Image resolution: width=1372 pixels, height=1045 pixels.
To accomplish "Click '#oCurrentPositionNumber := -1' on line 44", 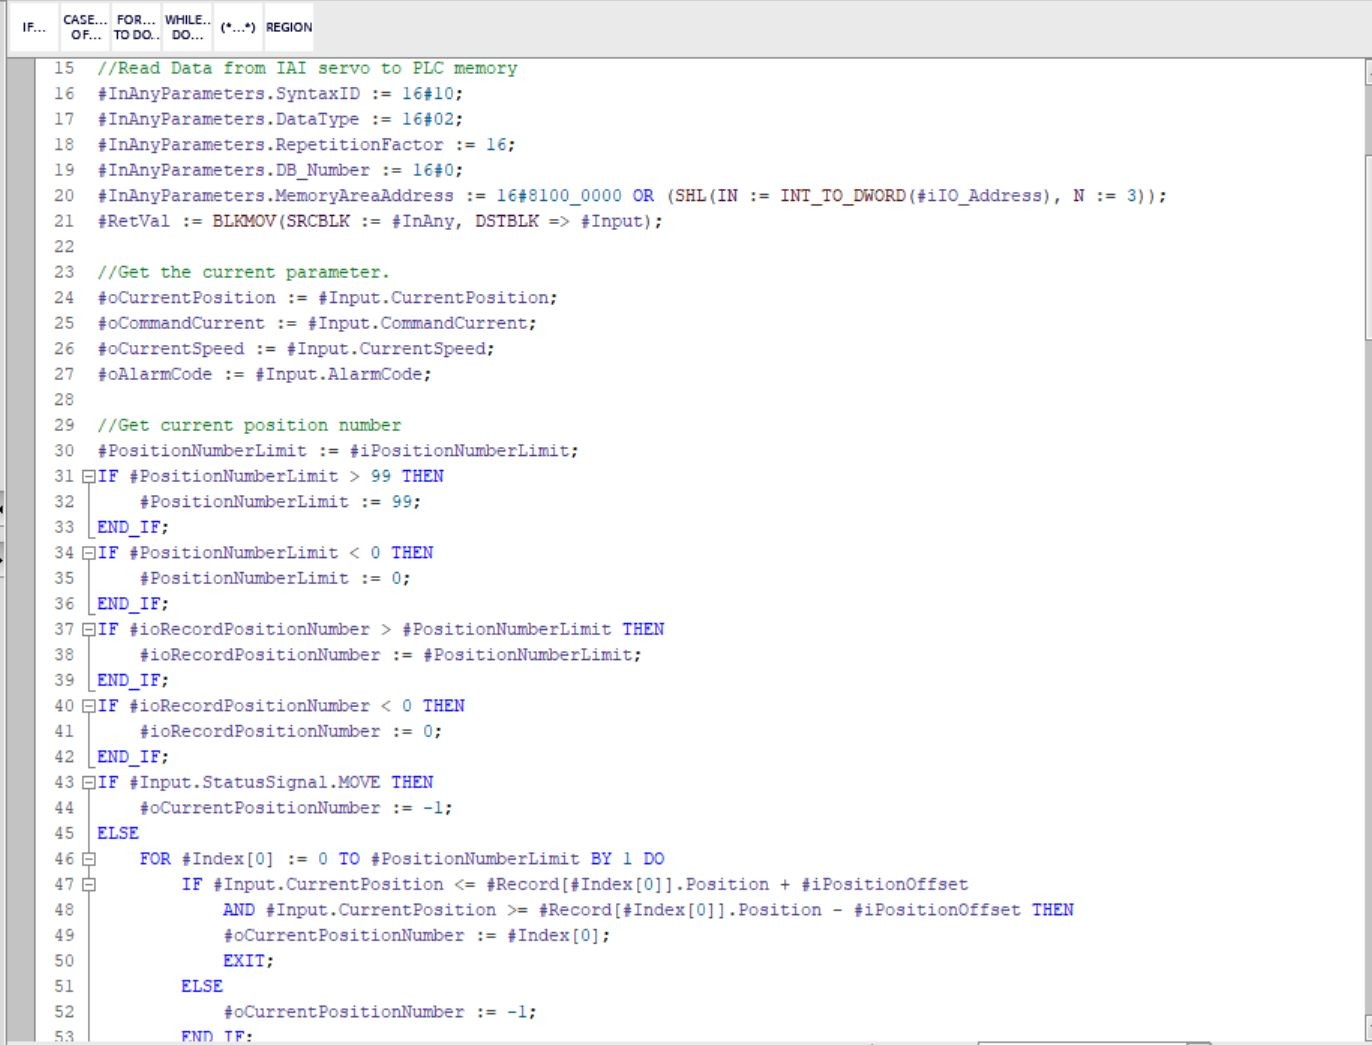I will 291,808.
